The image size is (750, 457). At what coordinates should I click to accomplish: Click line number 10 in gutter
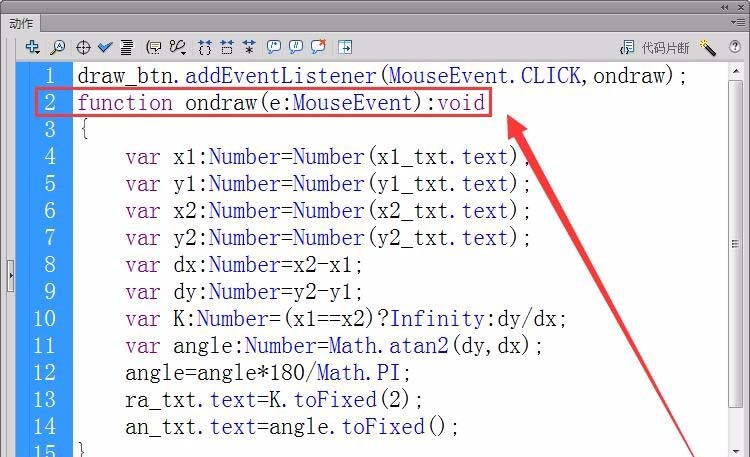tap(44, 318)
